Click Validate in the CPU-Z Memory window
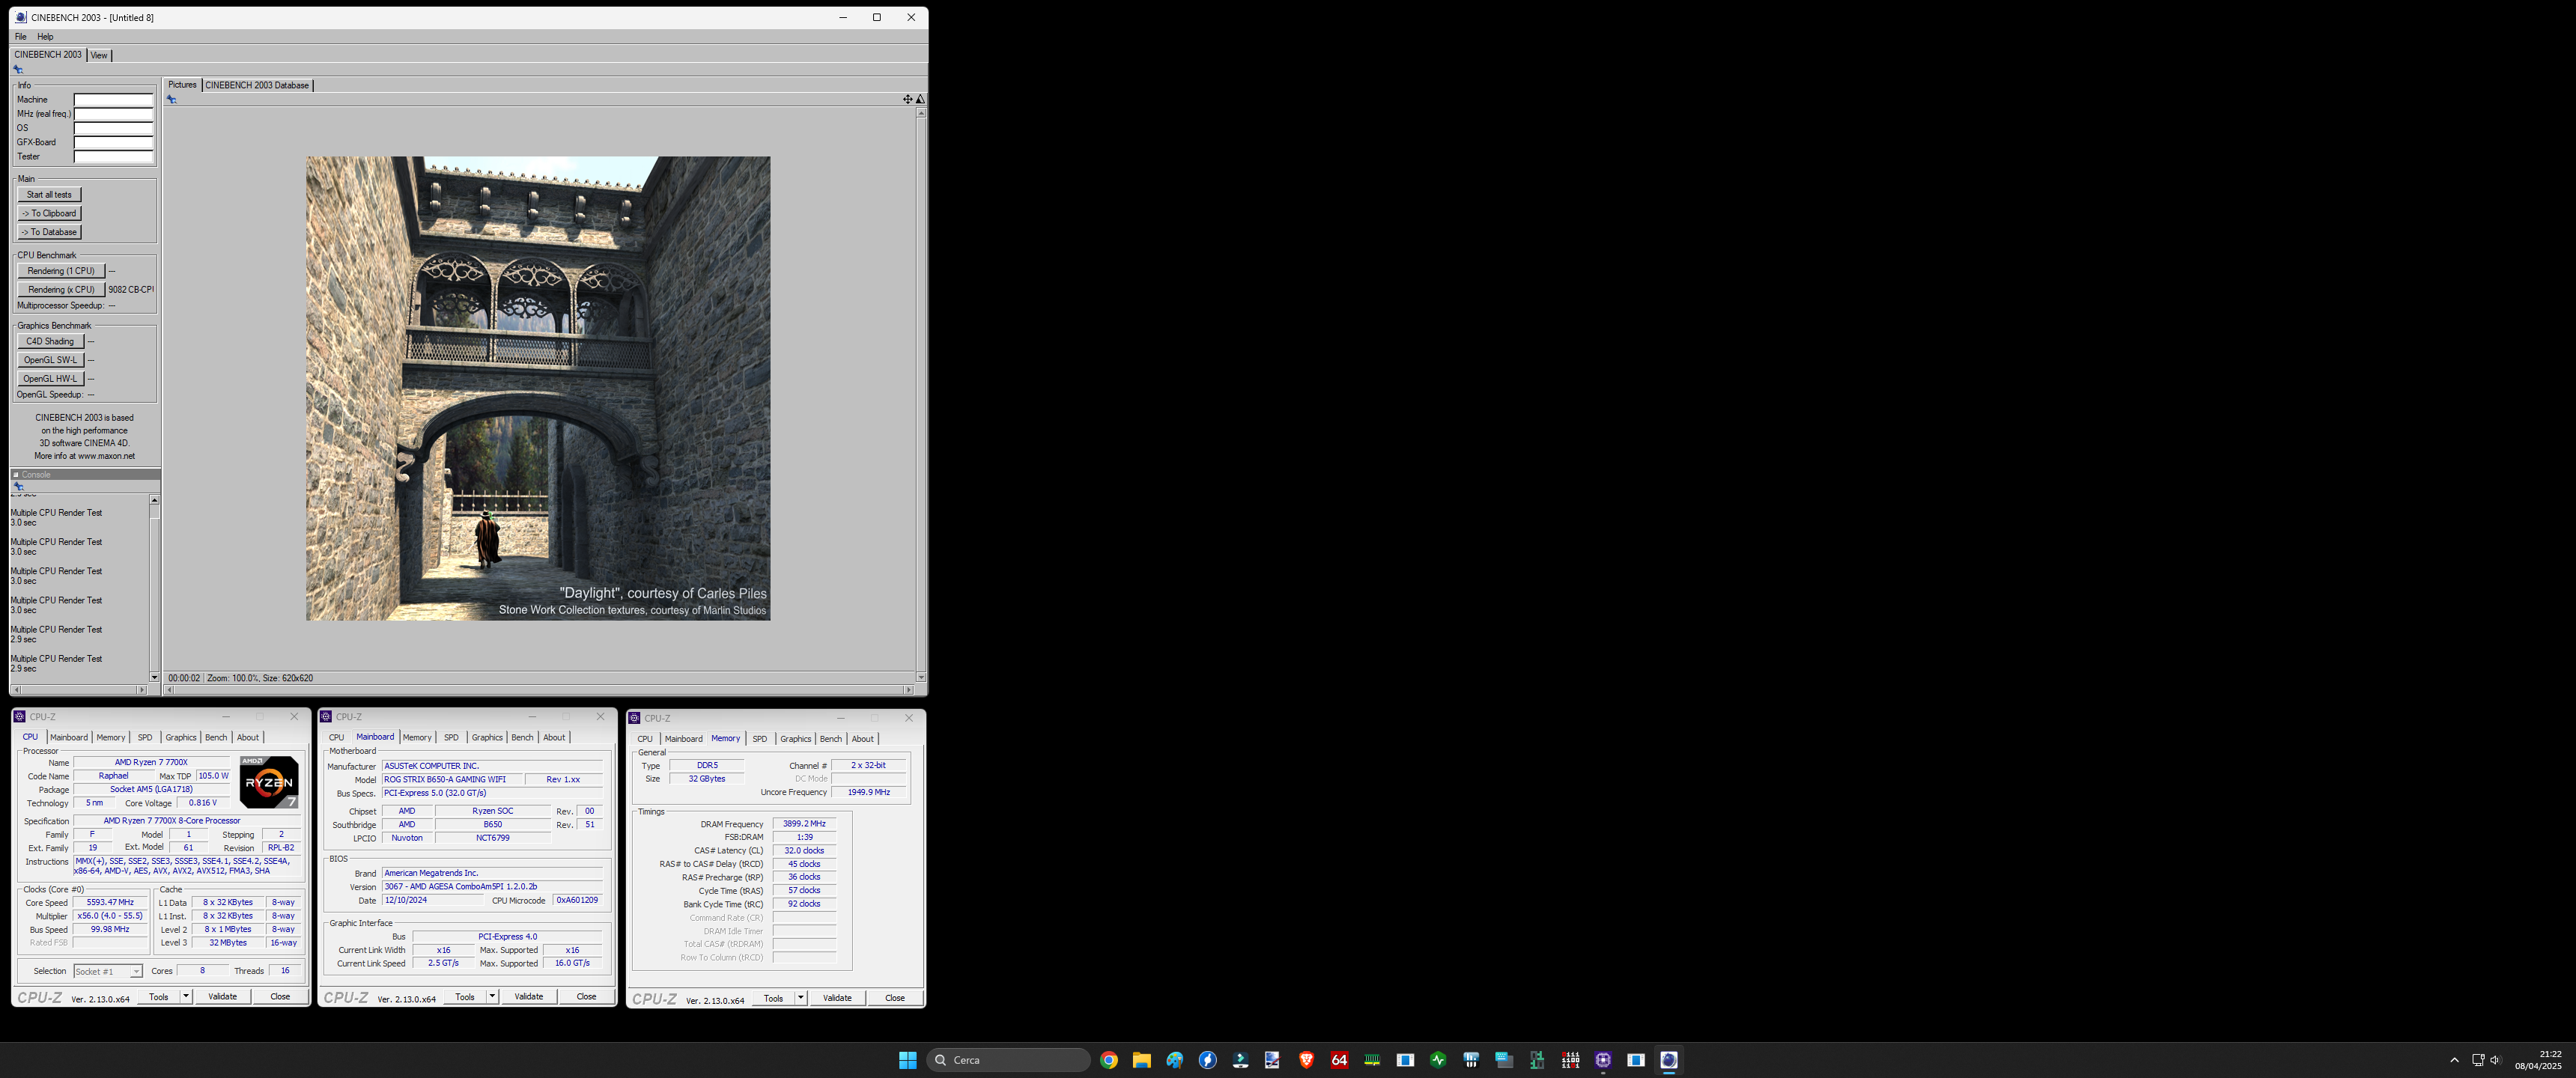This screenshot has width=2576, height=1078. pyautogui.click(x=837, y=998)
